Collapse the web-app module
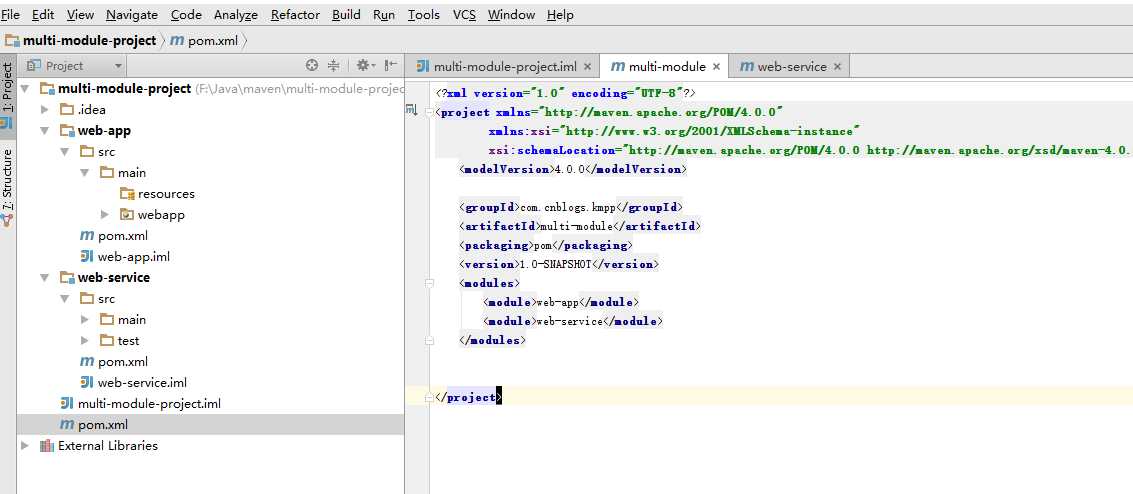 [x=45, y=131]
